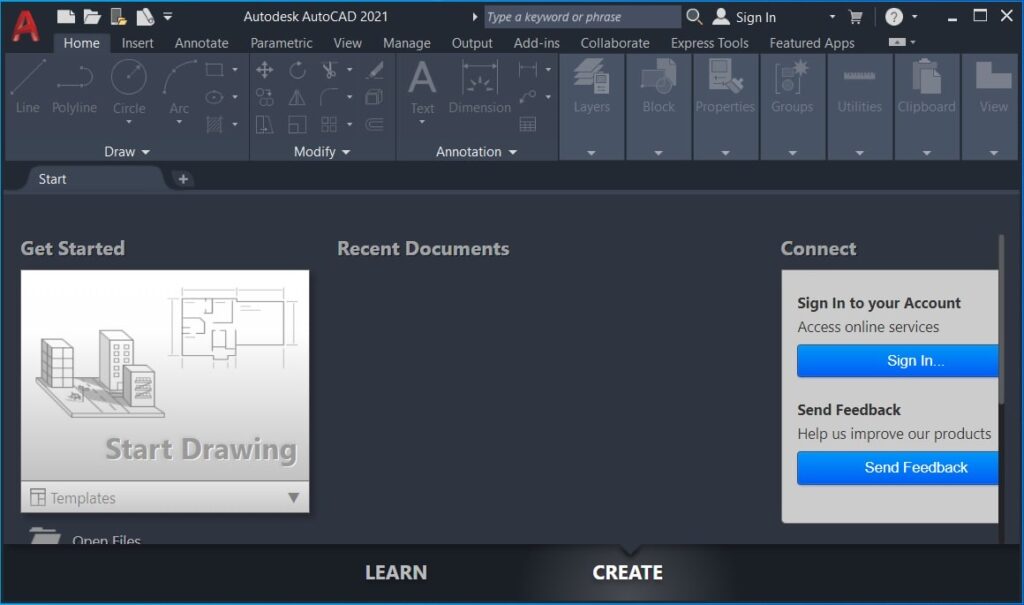The image size is (1024, 605).
Task: Click the Send Feedback button
Action: [897, 468]
